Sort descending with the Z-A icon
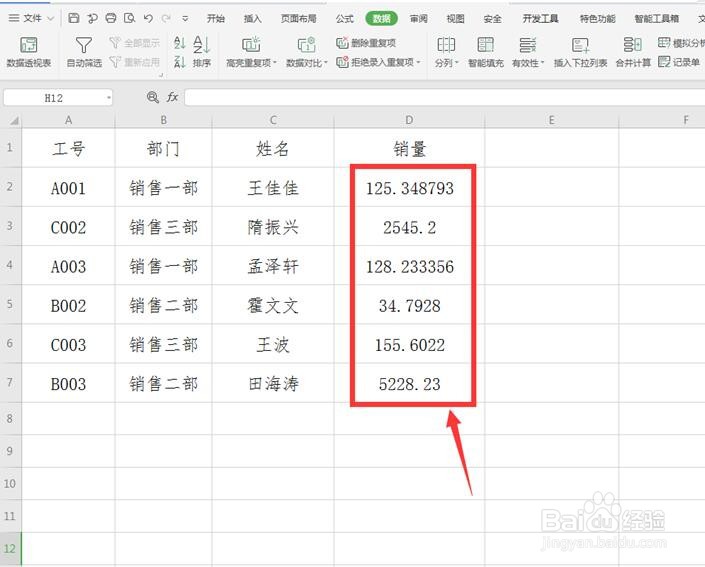The height and width of the screenshot is (567, 705). click(x=179, y=62)
